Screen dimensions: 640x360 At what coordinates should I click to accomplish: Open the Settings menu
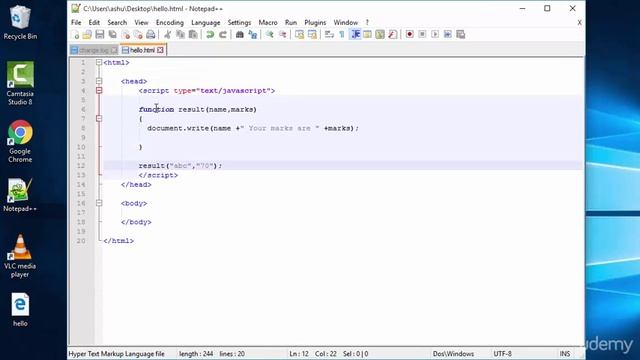coord(239,22)
